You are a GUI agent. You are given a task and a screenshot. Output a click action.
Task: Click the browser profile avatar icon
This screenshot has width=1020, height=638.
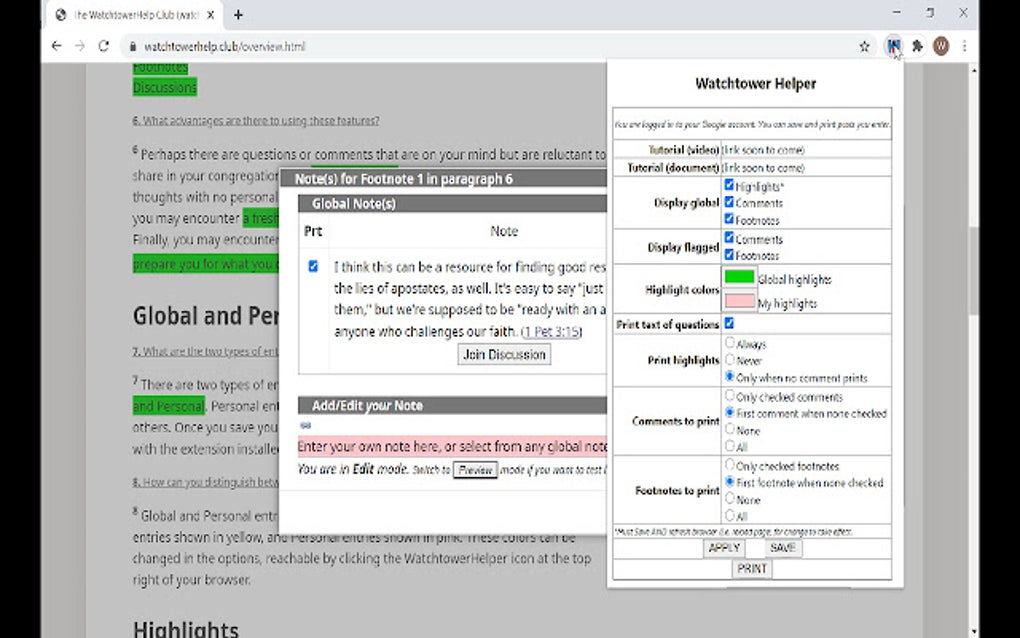[940, 46]
